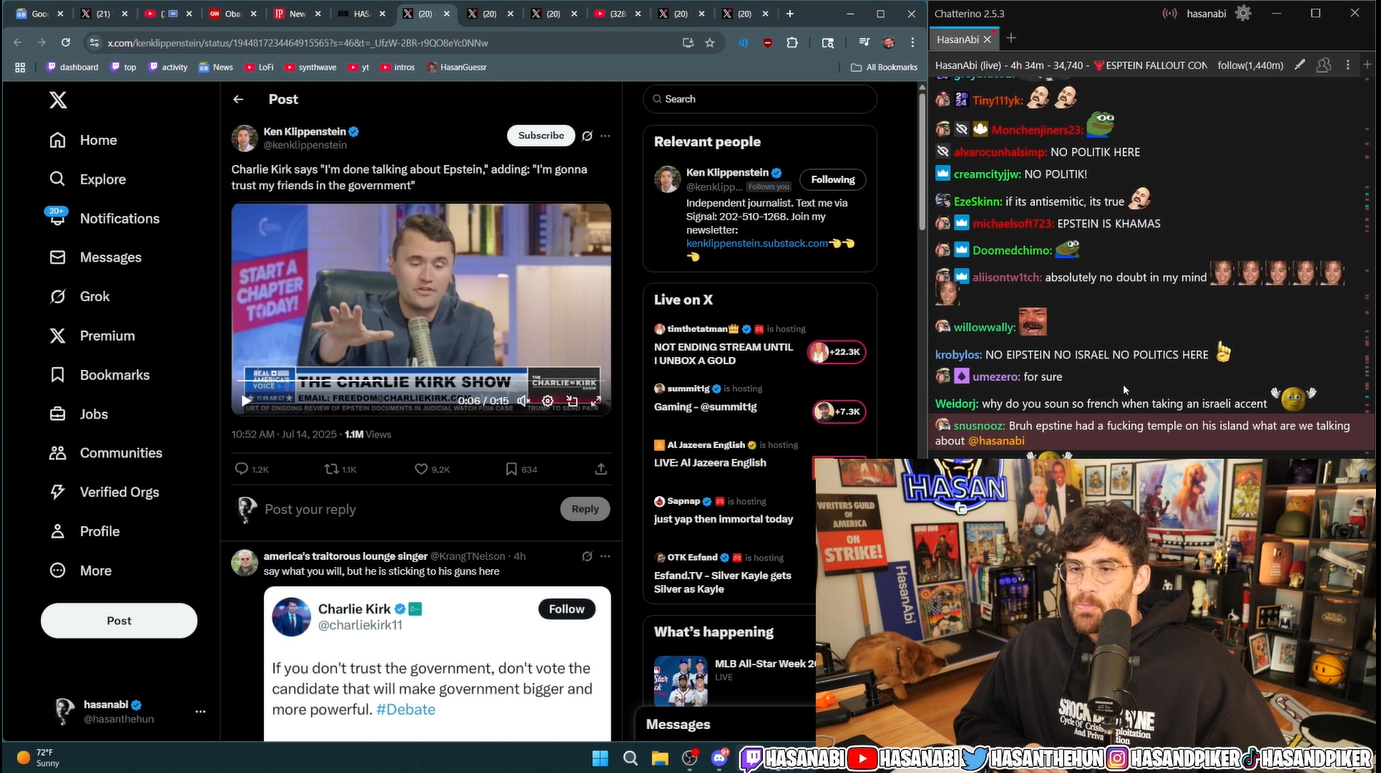
Task: Open More in the X sidebar
Action: coord(80,571)
